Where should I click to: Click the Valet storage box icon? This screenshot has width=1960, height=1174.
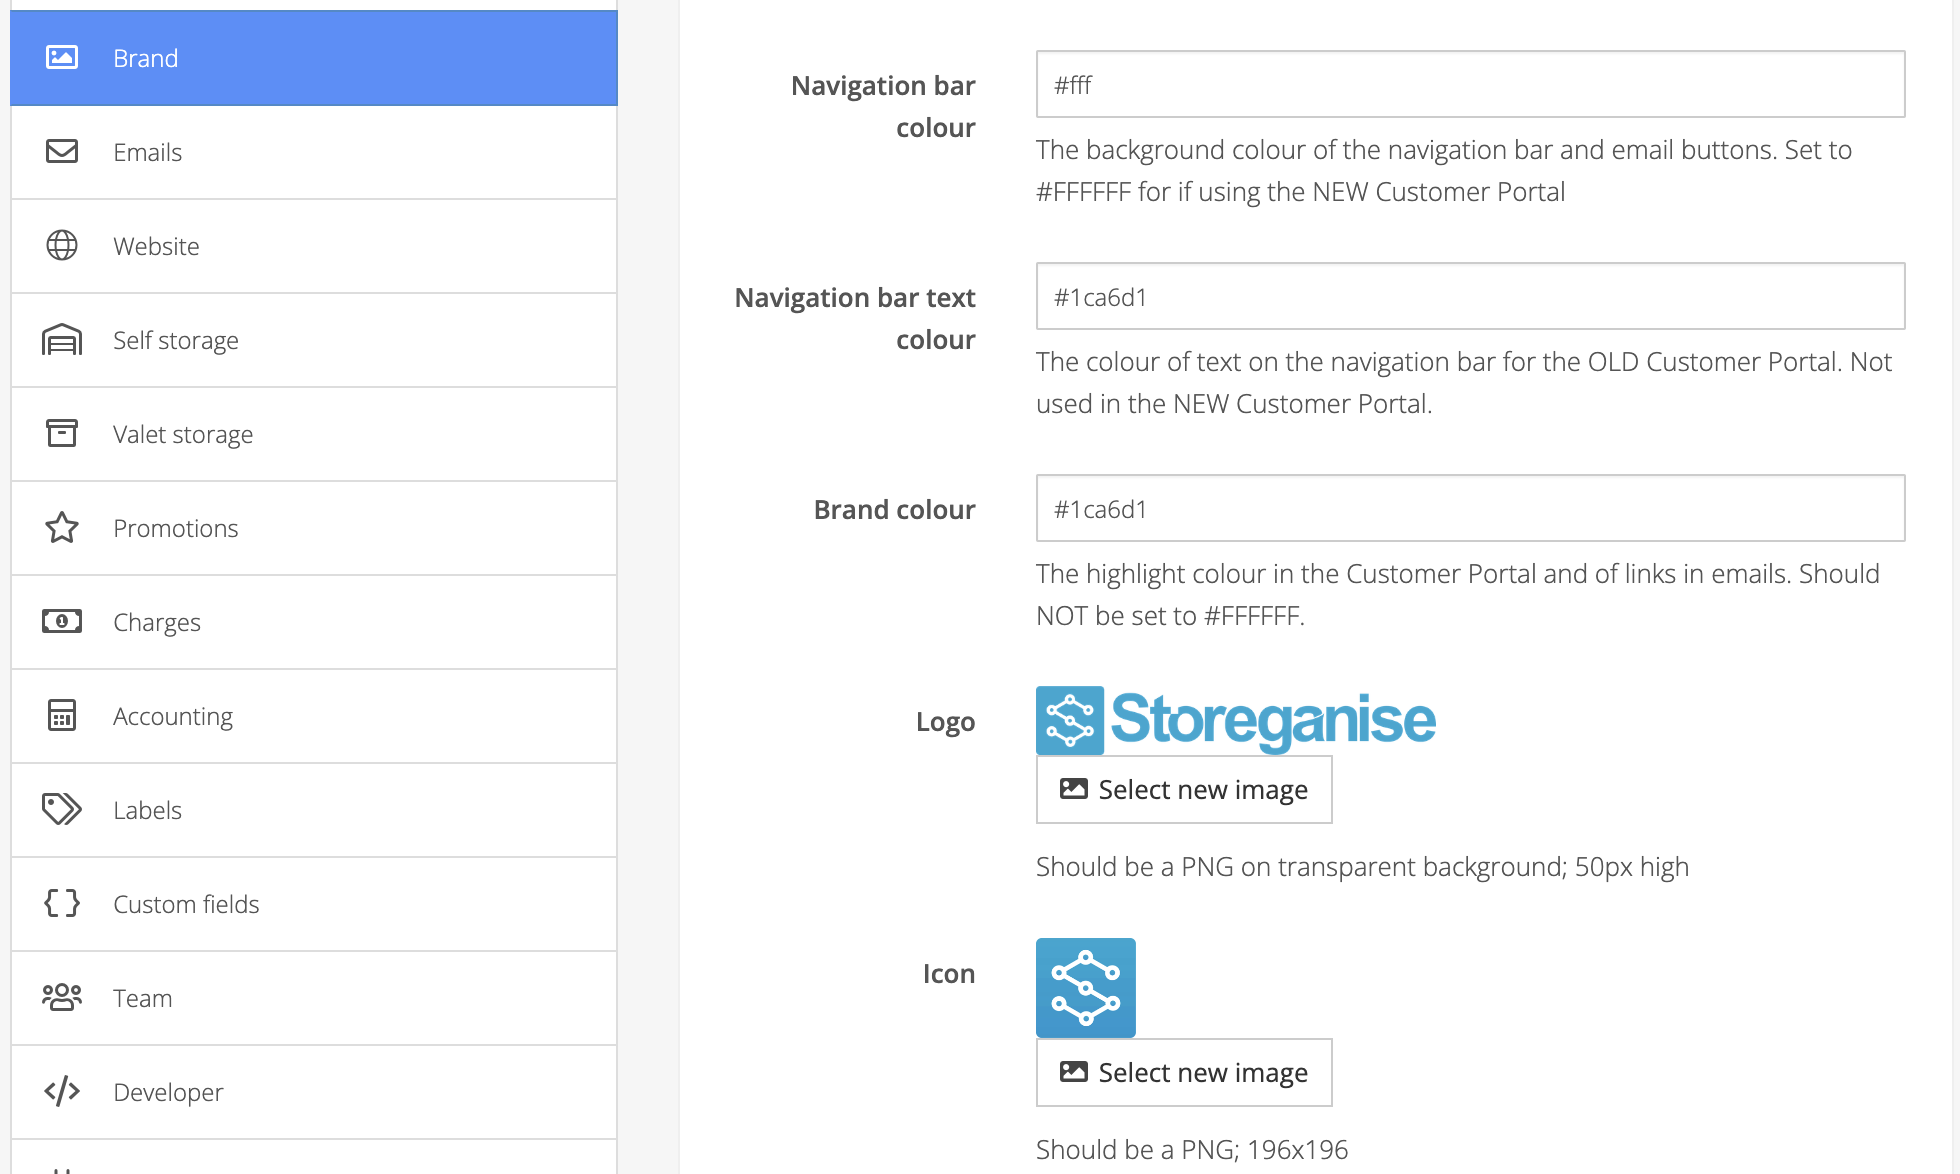(x=62, y=433)
